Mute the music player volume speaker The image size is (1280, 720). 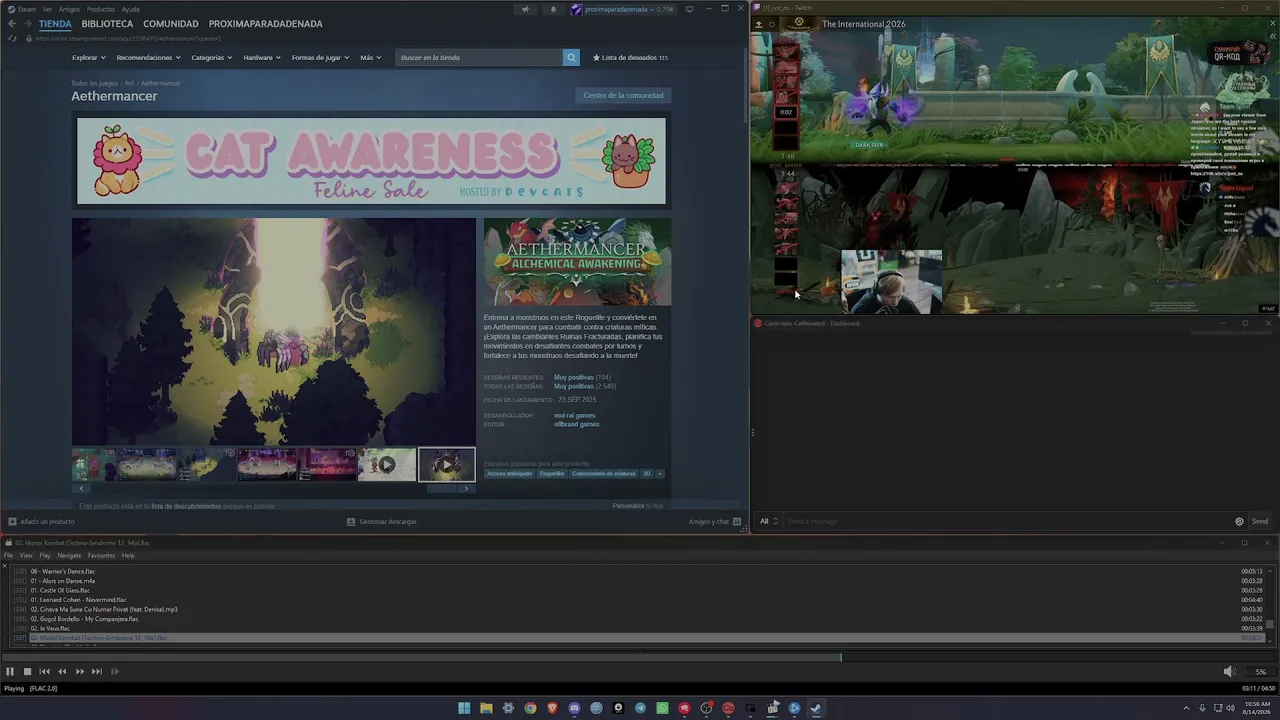[x=1230, y=672]
